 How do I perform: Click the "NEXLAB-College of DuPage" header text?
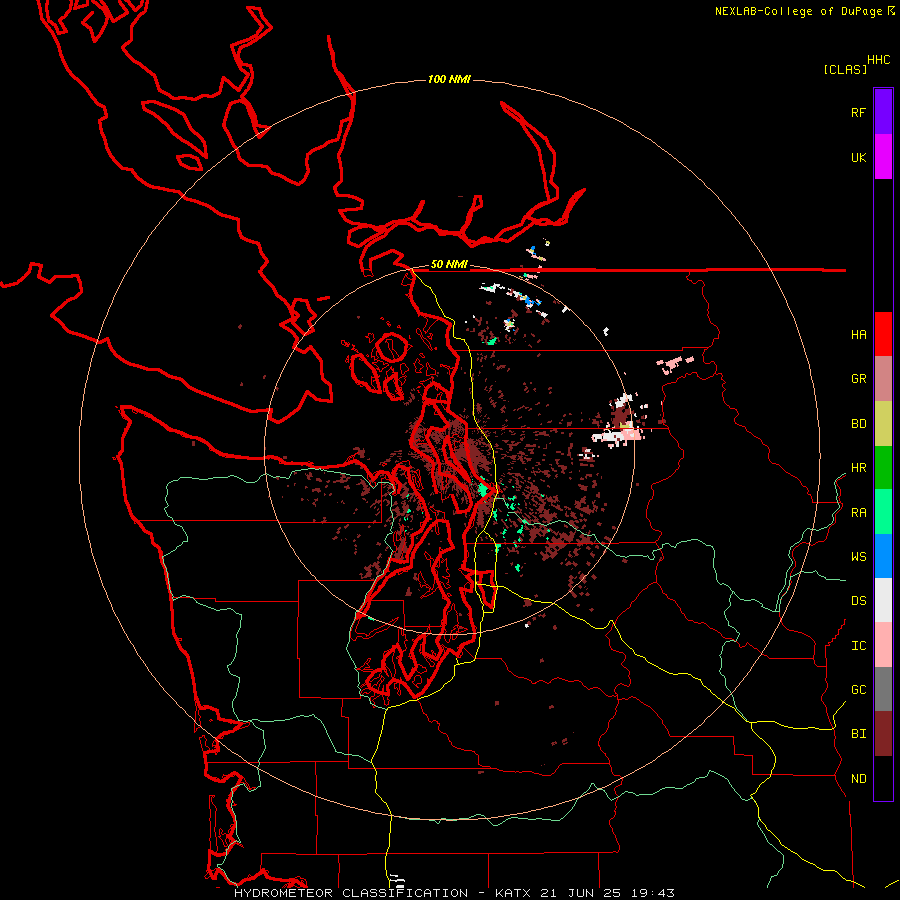pos(798,11)
